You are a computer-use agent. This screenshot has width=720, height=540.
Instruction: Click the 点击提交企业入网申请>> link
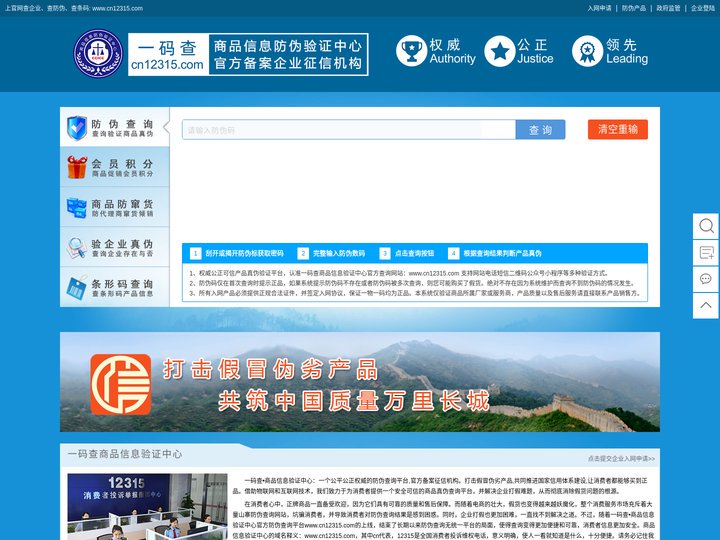tap(621, 458)
